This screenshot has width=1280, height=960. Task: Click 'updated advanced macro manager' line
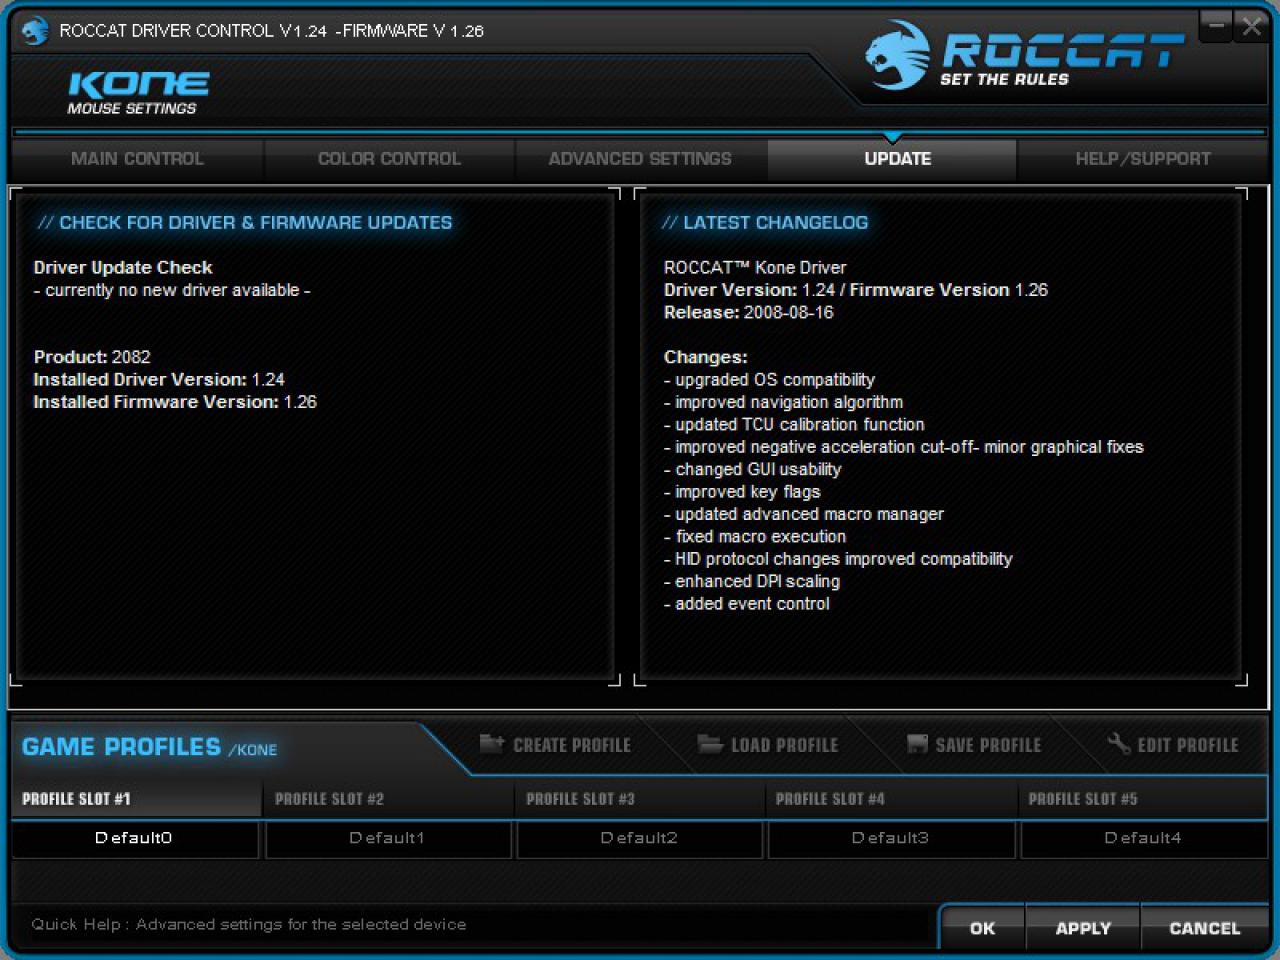coord(803,514)
